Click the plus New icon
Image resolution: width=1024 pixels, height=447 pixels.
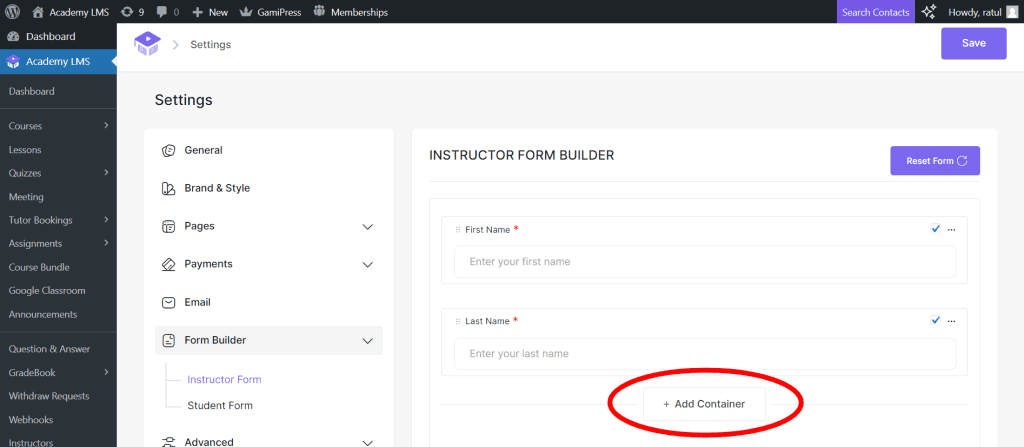point(197,12)
